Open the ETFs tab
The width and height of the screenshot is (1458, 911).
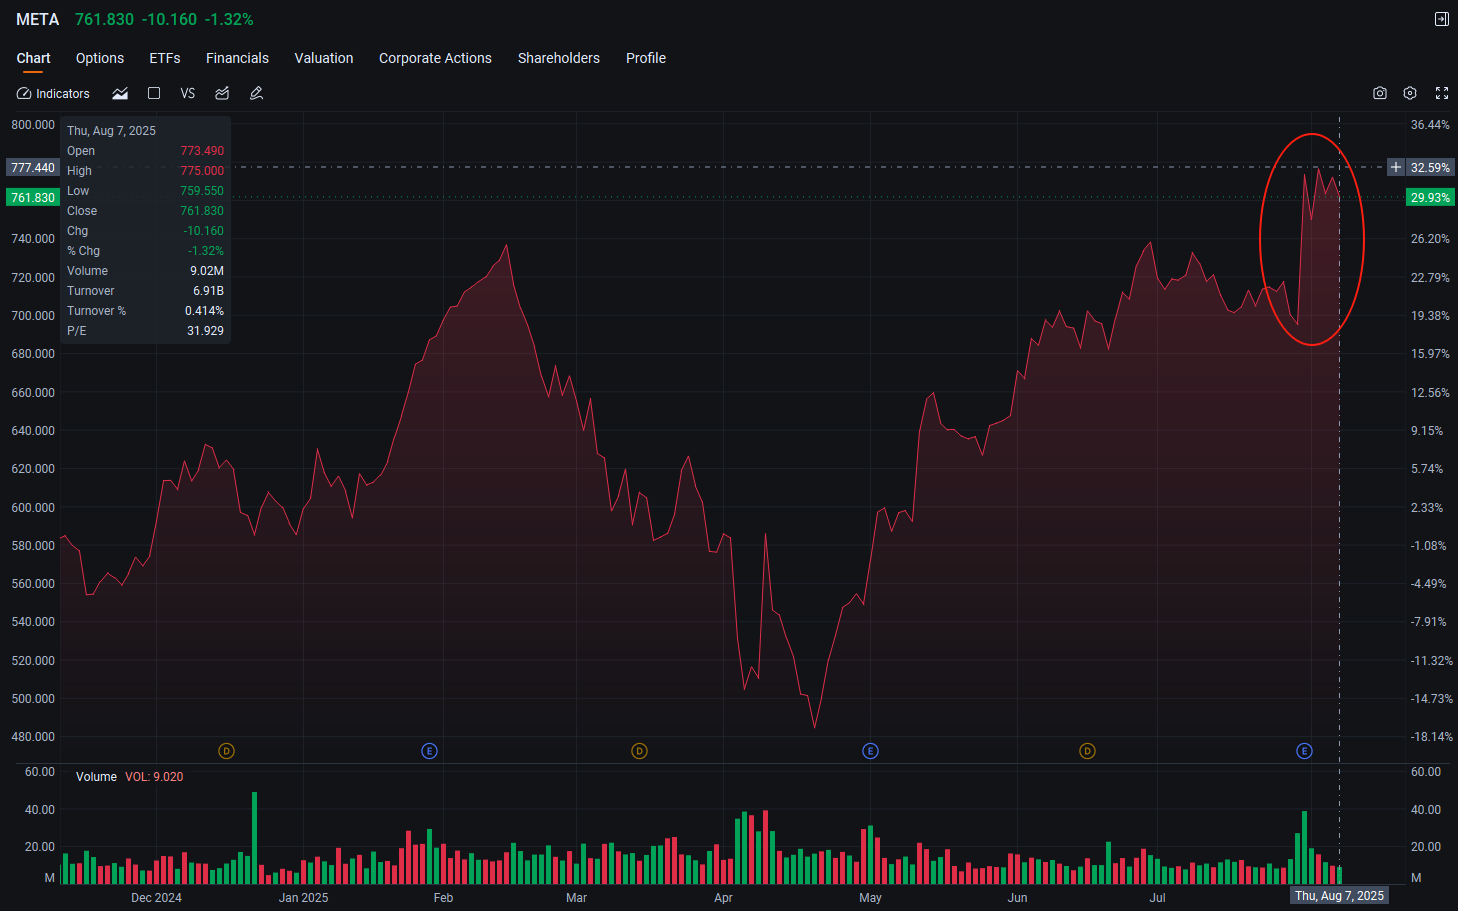pyautogui.click(x=165, y=58)
